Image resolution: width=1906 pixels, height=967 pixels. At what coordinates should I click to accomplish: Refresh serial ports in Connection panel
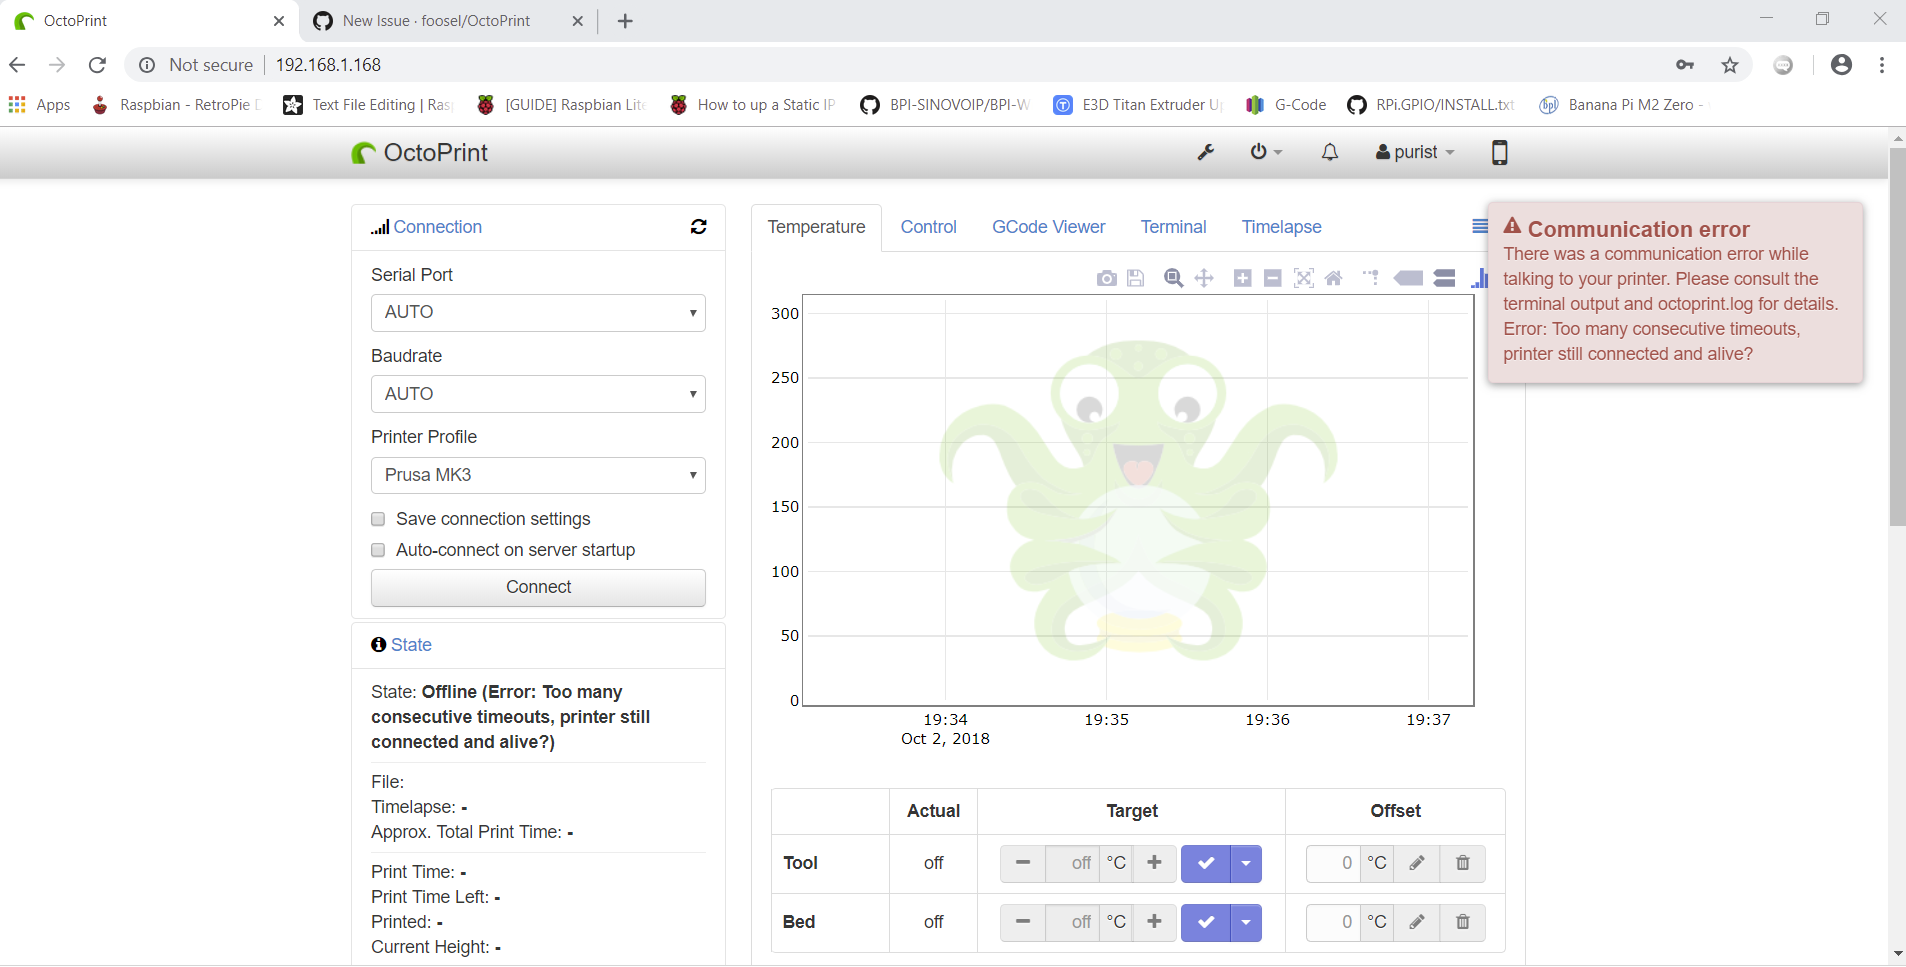699,227
